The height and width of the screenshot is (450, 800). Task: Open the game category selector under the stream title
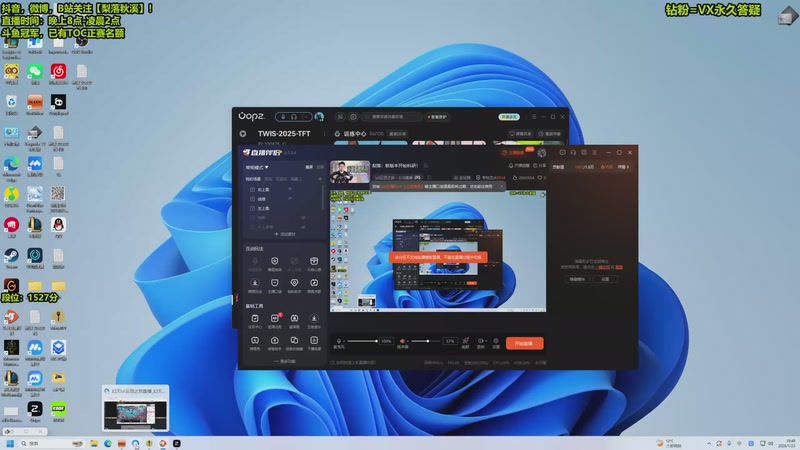[x=397, y=178]
